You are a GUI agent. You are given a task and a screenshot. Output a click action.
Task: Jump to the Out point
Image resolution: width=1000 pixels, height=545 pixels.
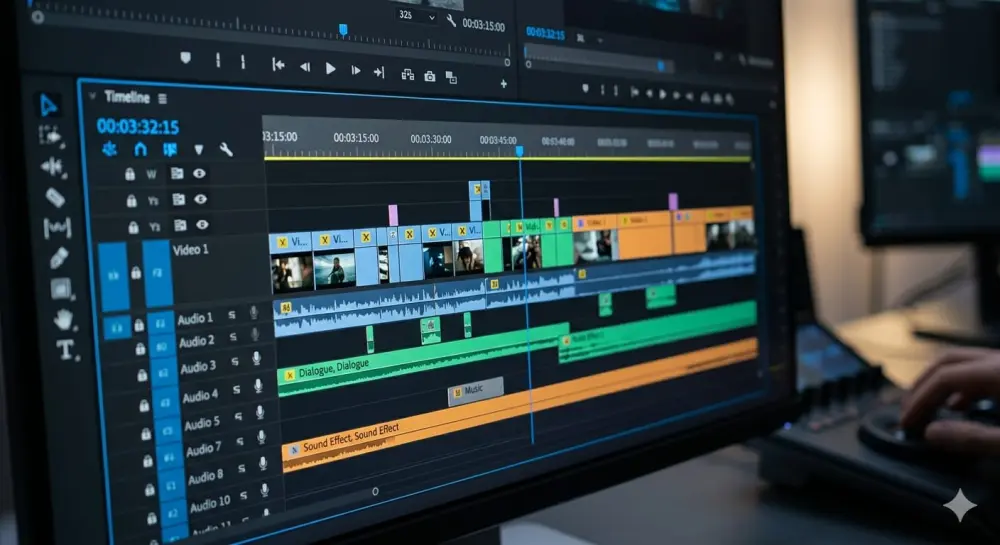[379, 72]
